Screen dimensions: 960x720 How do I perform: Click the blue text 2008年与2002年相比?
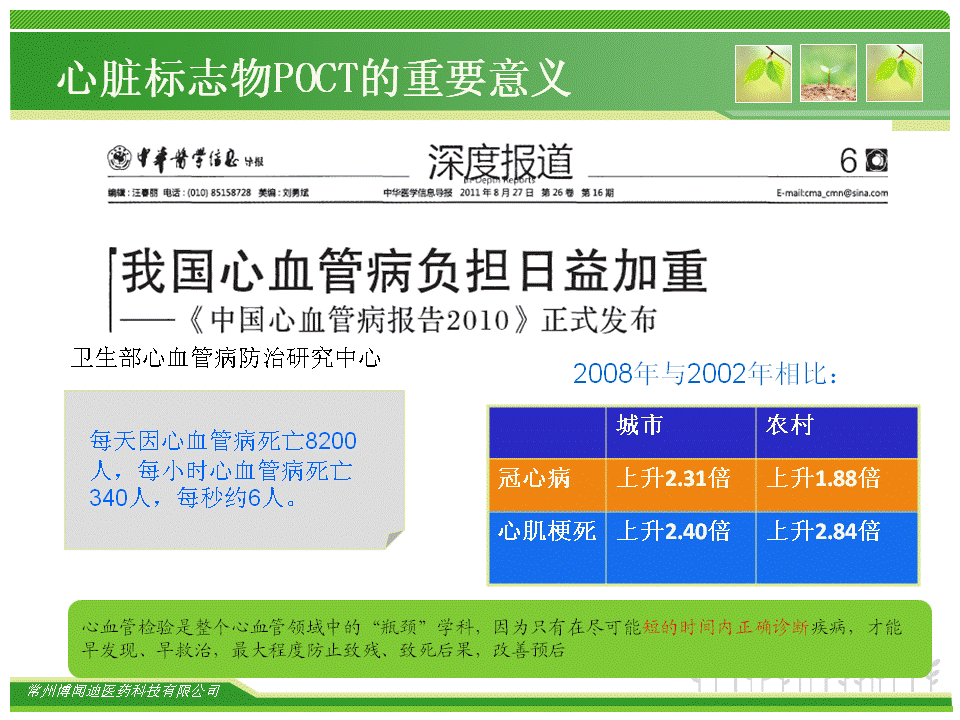tap(705, 374)
